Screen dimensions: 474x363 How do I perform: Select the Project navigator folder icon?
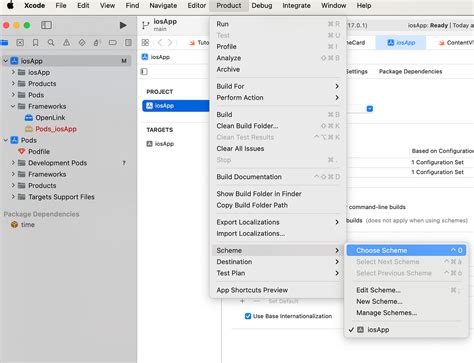4,43
